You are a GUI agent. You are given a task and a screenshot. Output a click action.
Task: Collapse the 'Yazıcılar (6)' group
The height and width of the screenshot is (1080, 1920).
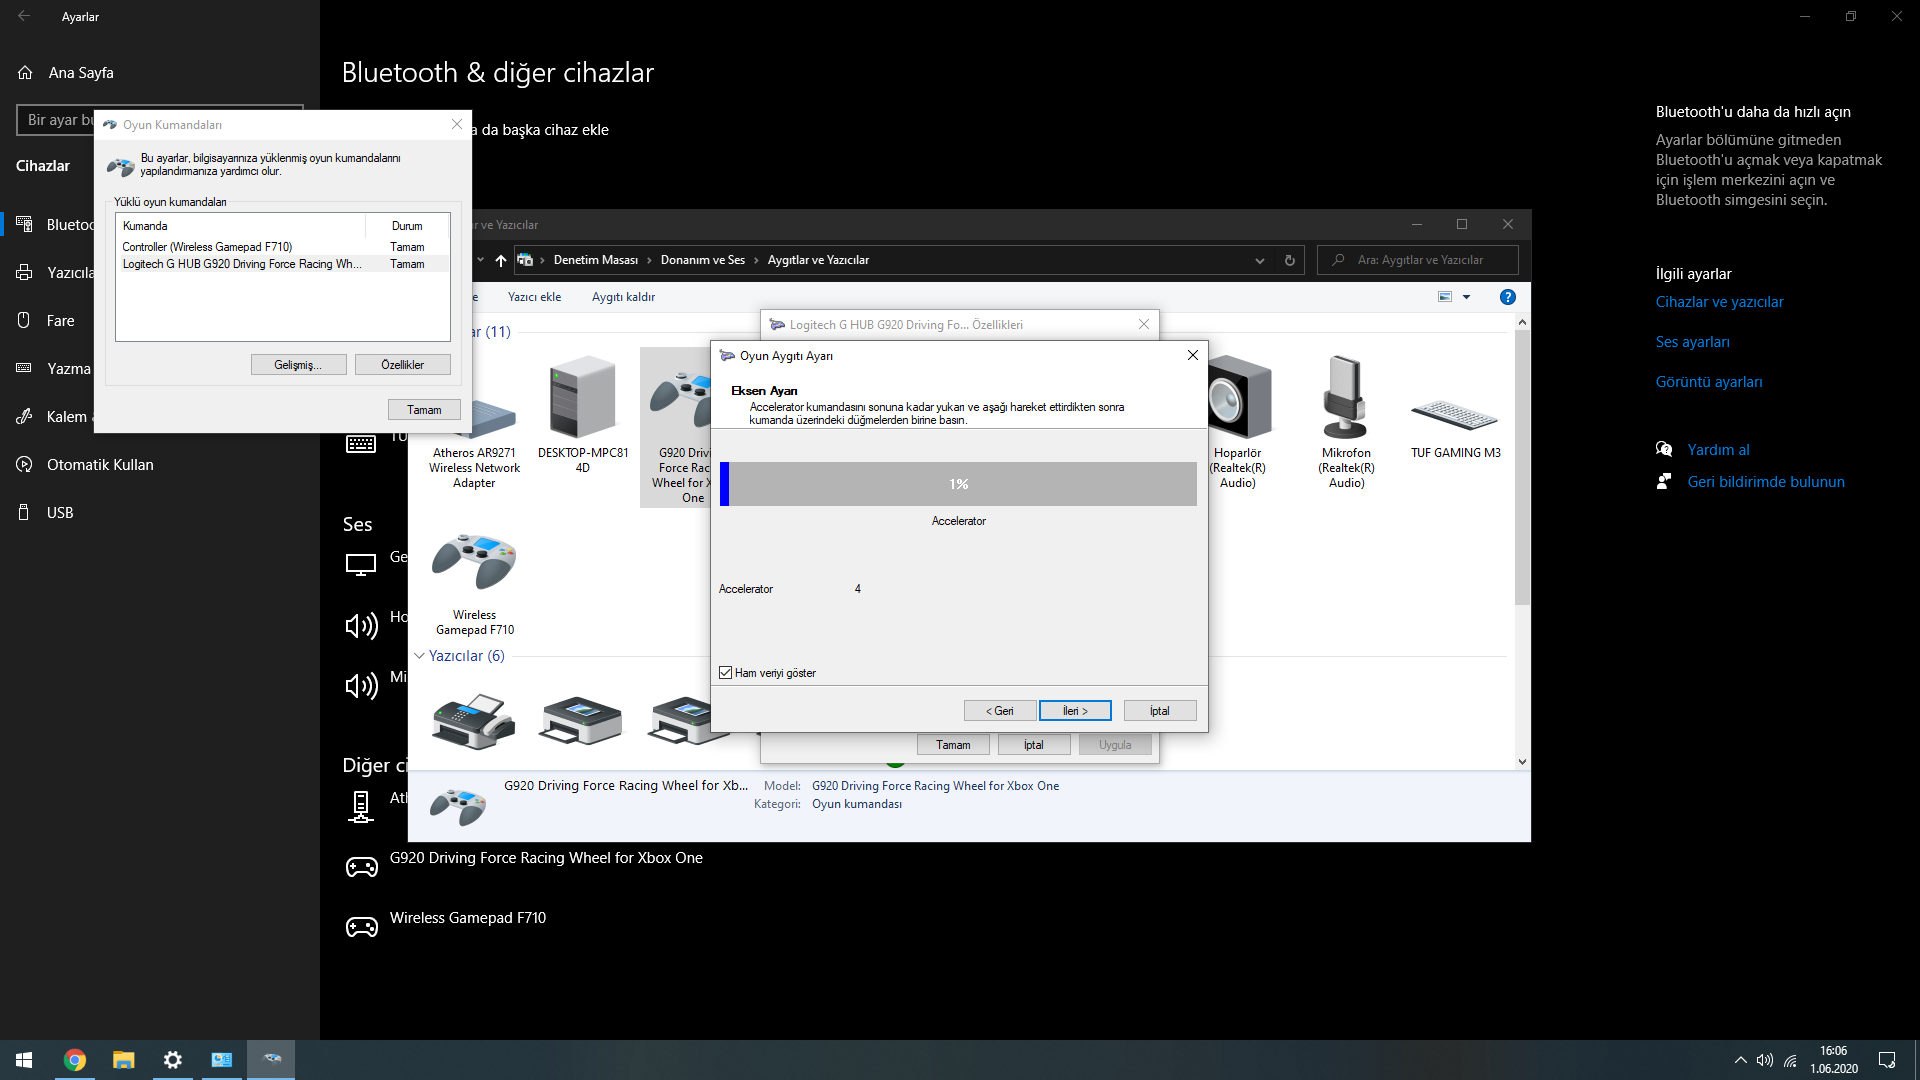pyautogui.click(x=420, y=656)
